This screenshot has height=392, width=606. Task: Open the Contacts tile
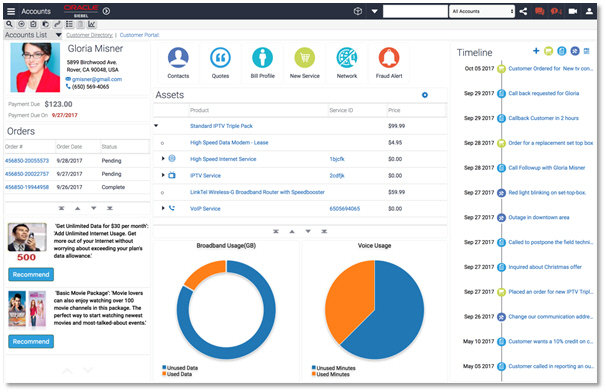coord(178,63)
